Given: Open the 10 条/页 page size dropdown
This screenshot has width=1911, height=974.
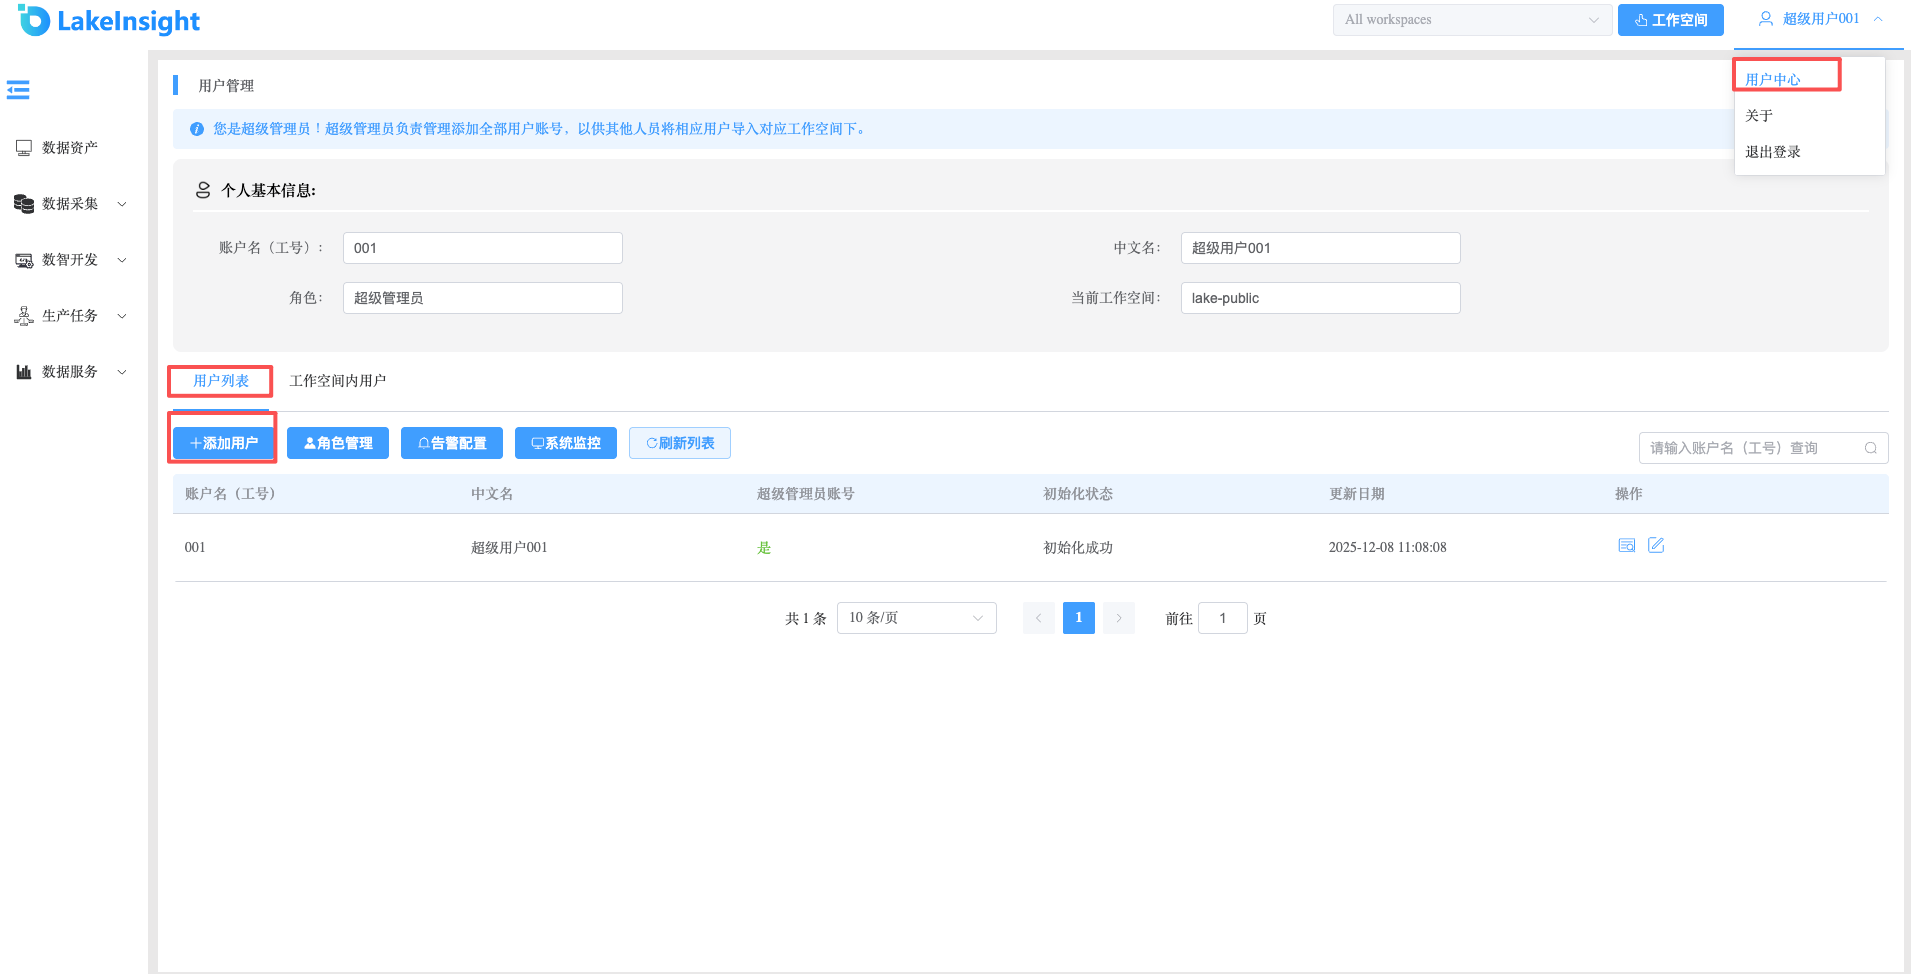Looking at the screenshot, I should (x=917, y=618).
